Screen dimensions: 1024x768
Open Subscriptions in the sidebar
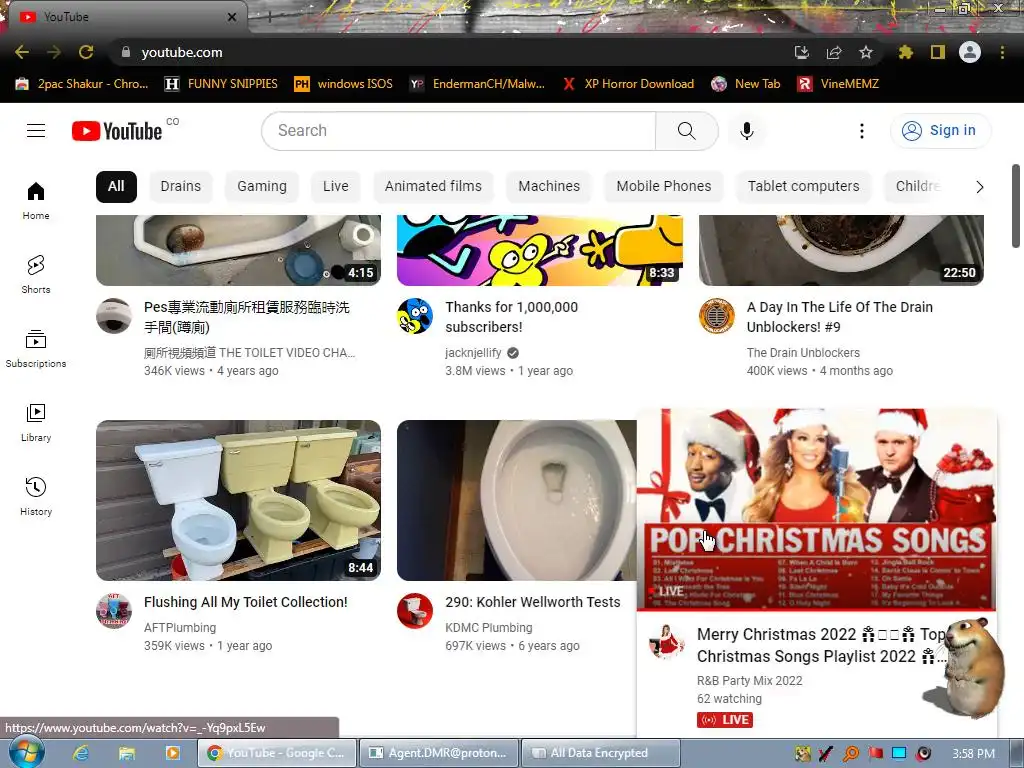(x=36, y=349)
